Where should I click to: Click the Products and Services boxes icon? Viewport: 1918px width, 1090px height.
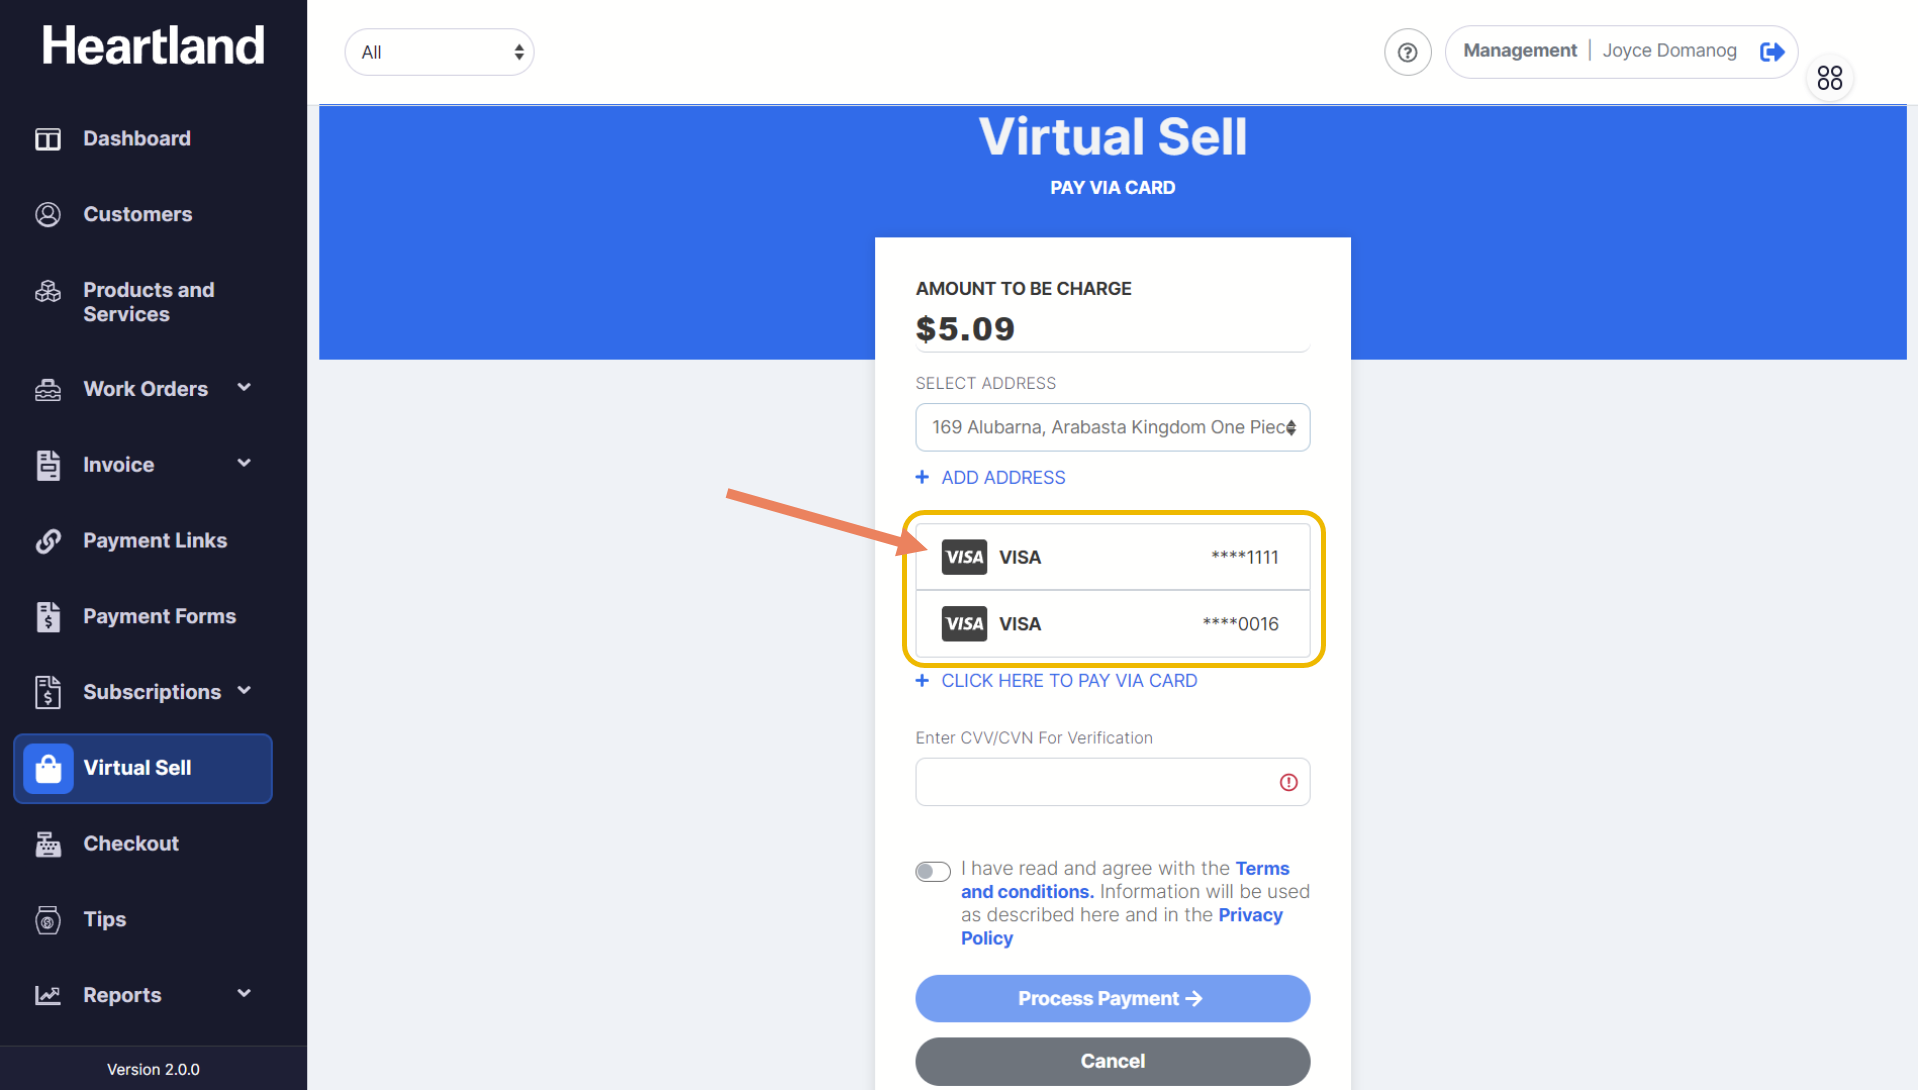pyautogui.click(x=48, y=291)
